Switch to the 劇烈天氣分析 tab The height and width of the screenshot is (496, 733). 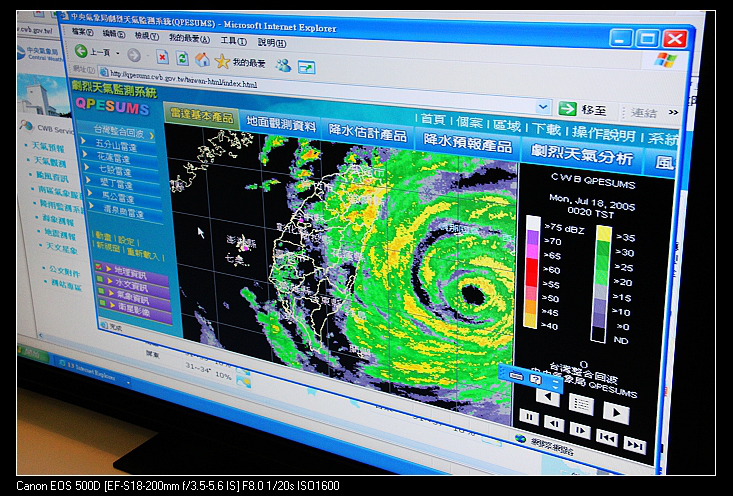pos(582,154)
